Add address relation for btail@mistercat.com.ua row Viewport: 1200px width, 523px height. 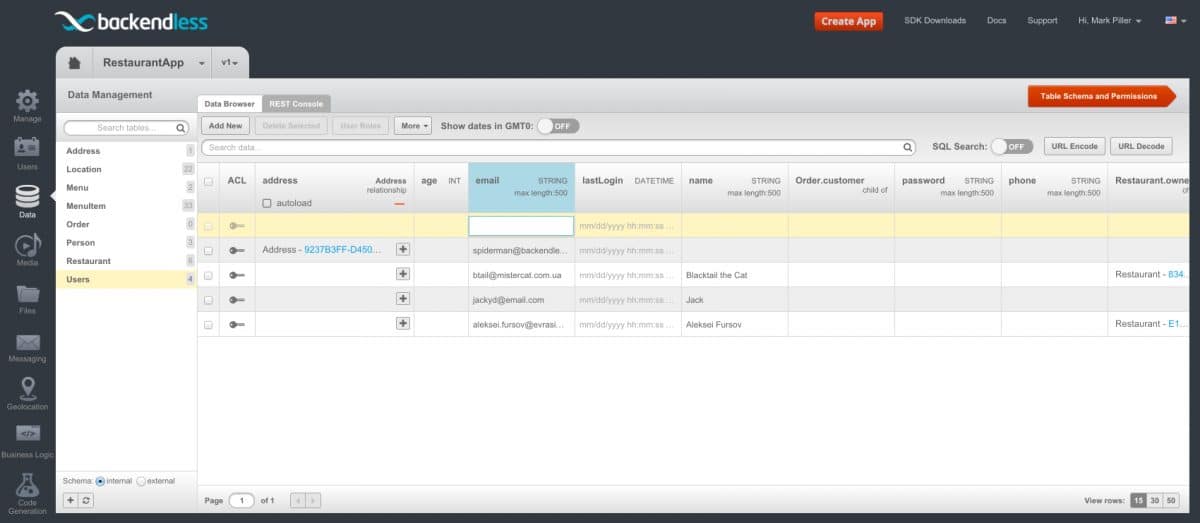tap(403, 274)
